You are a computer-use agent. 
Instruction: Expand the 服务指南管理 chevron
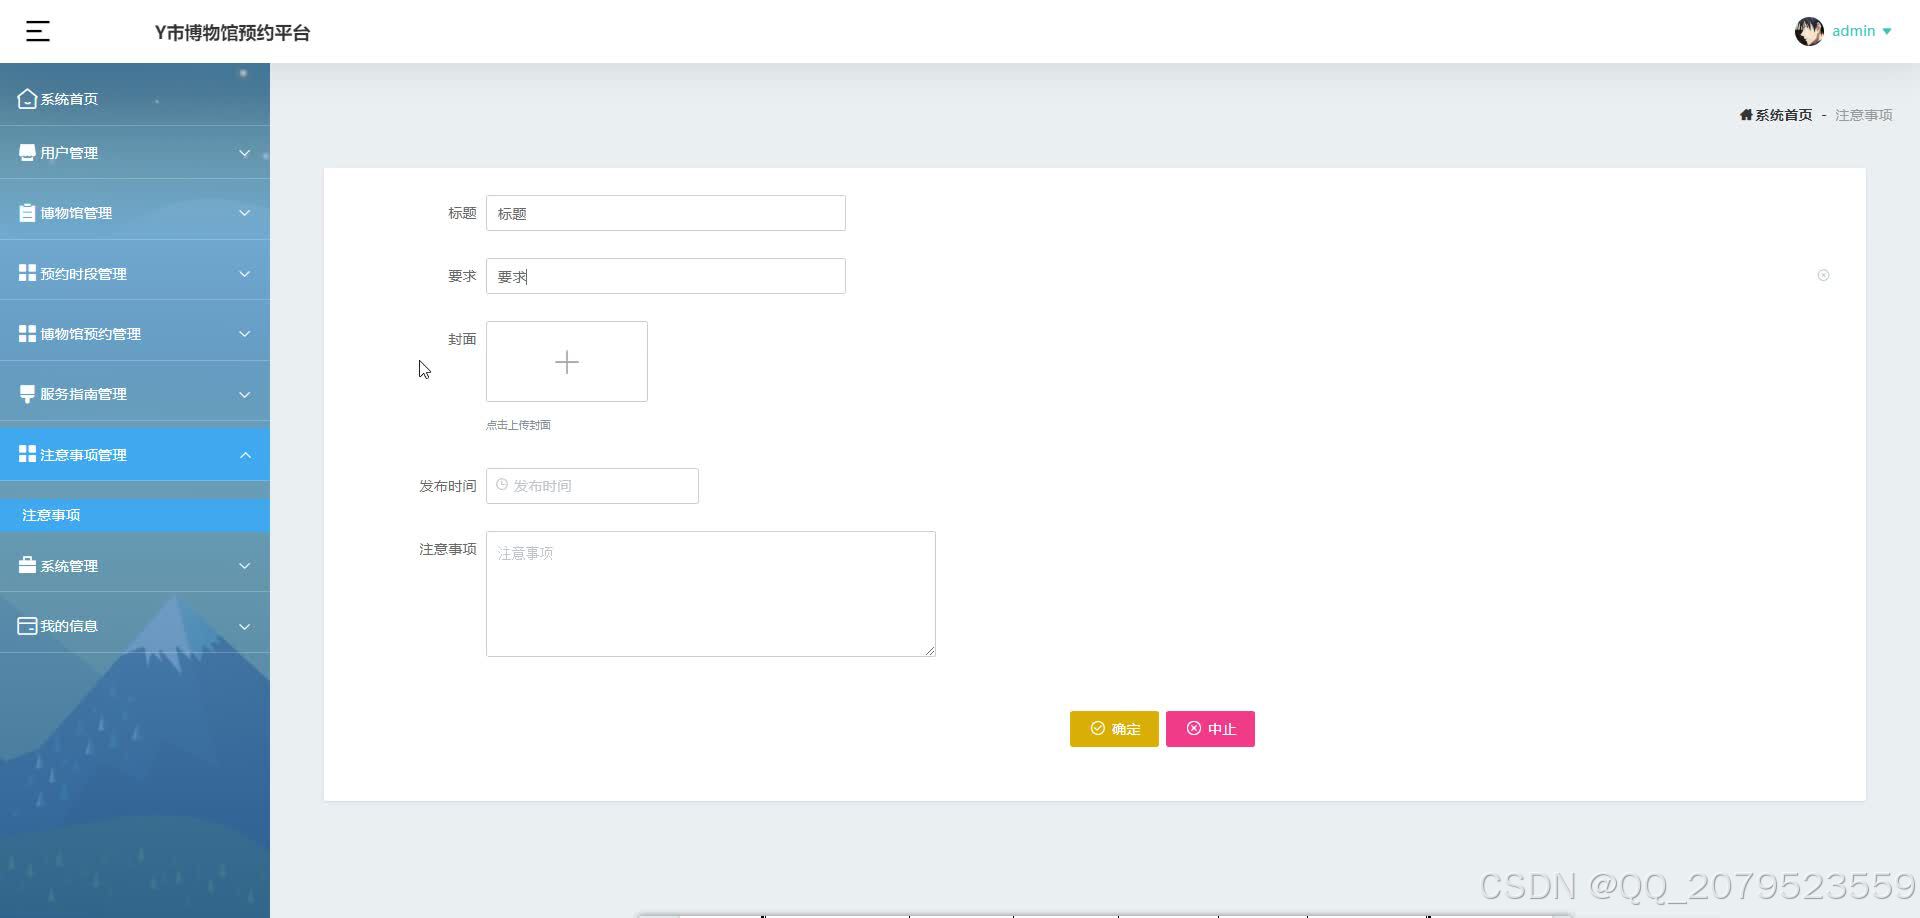click(244, 394)
